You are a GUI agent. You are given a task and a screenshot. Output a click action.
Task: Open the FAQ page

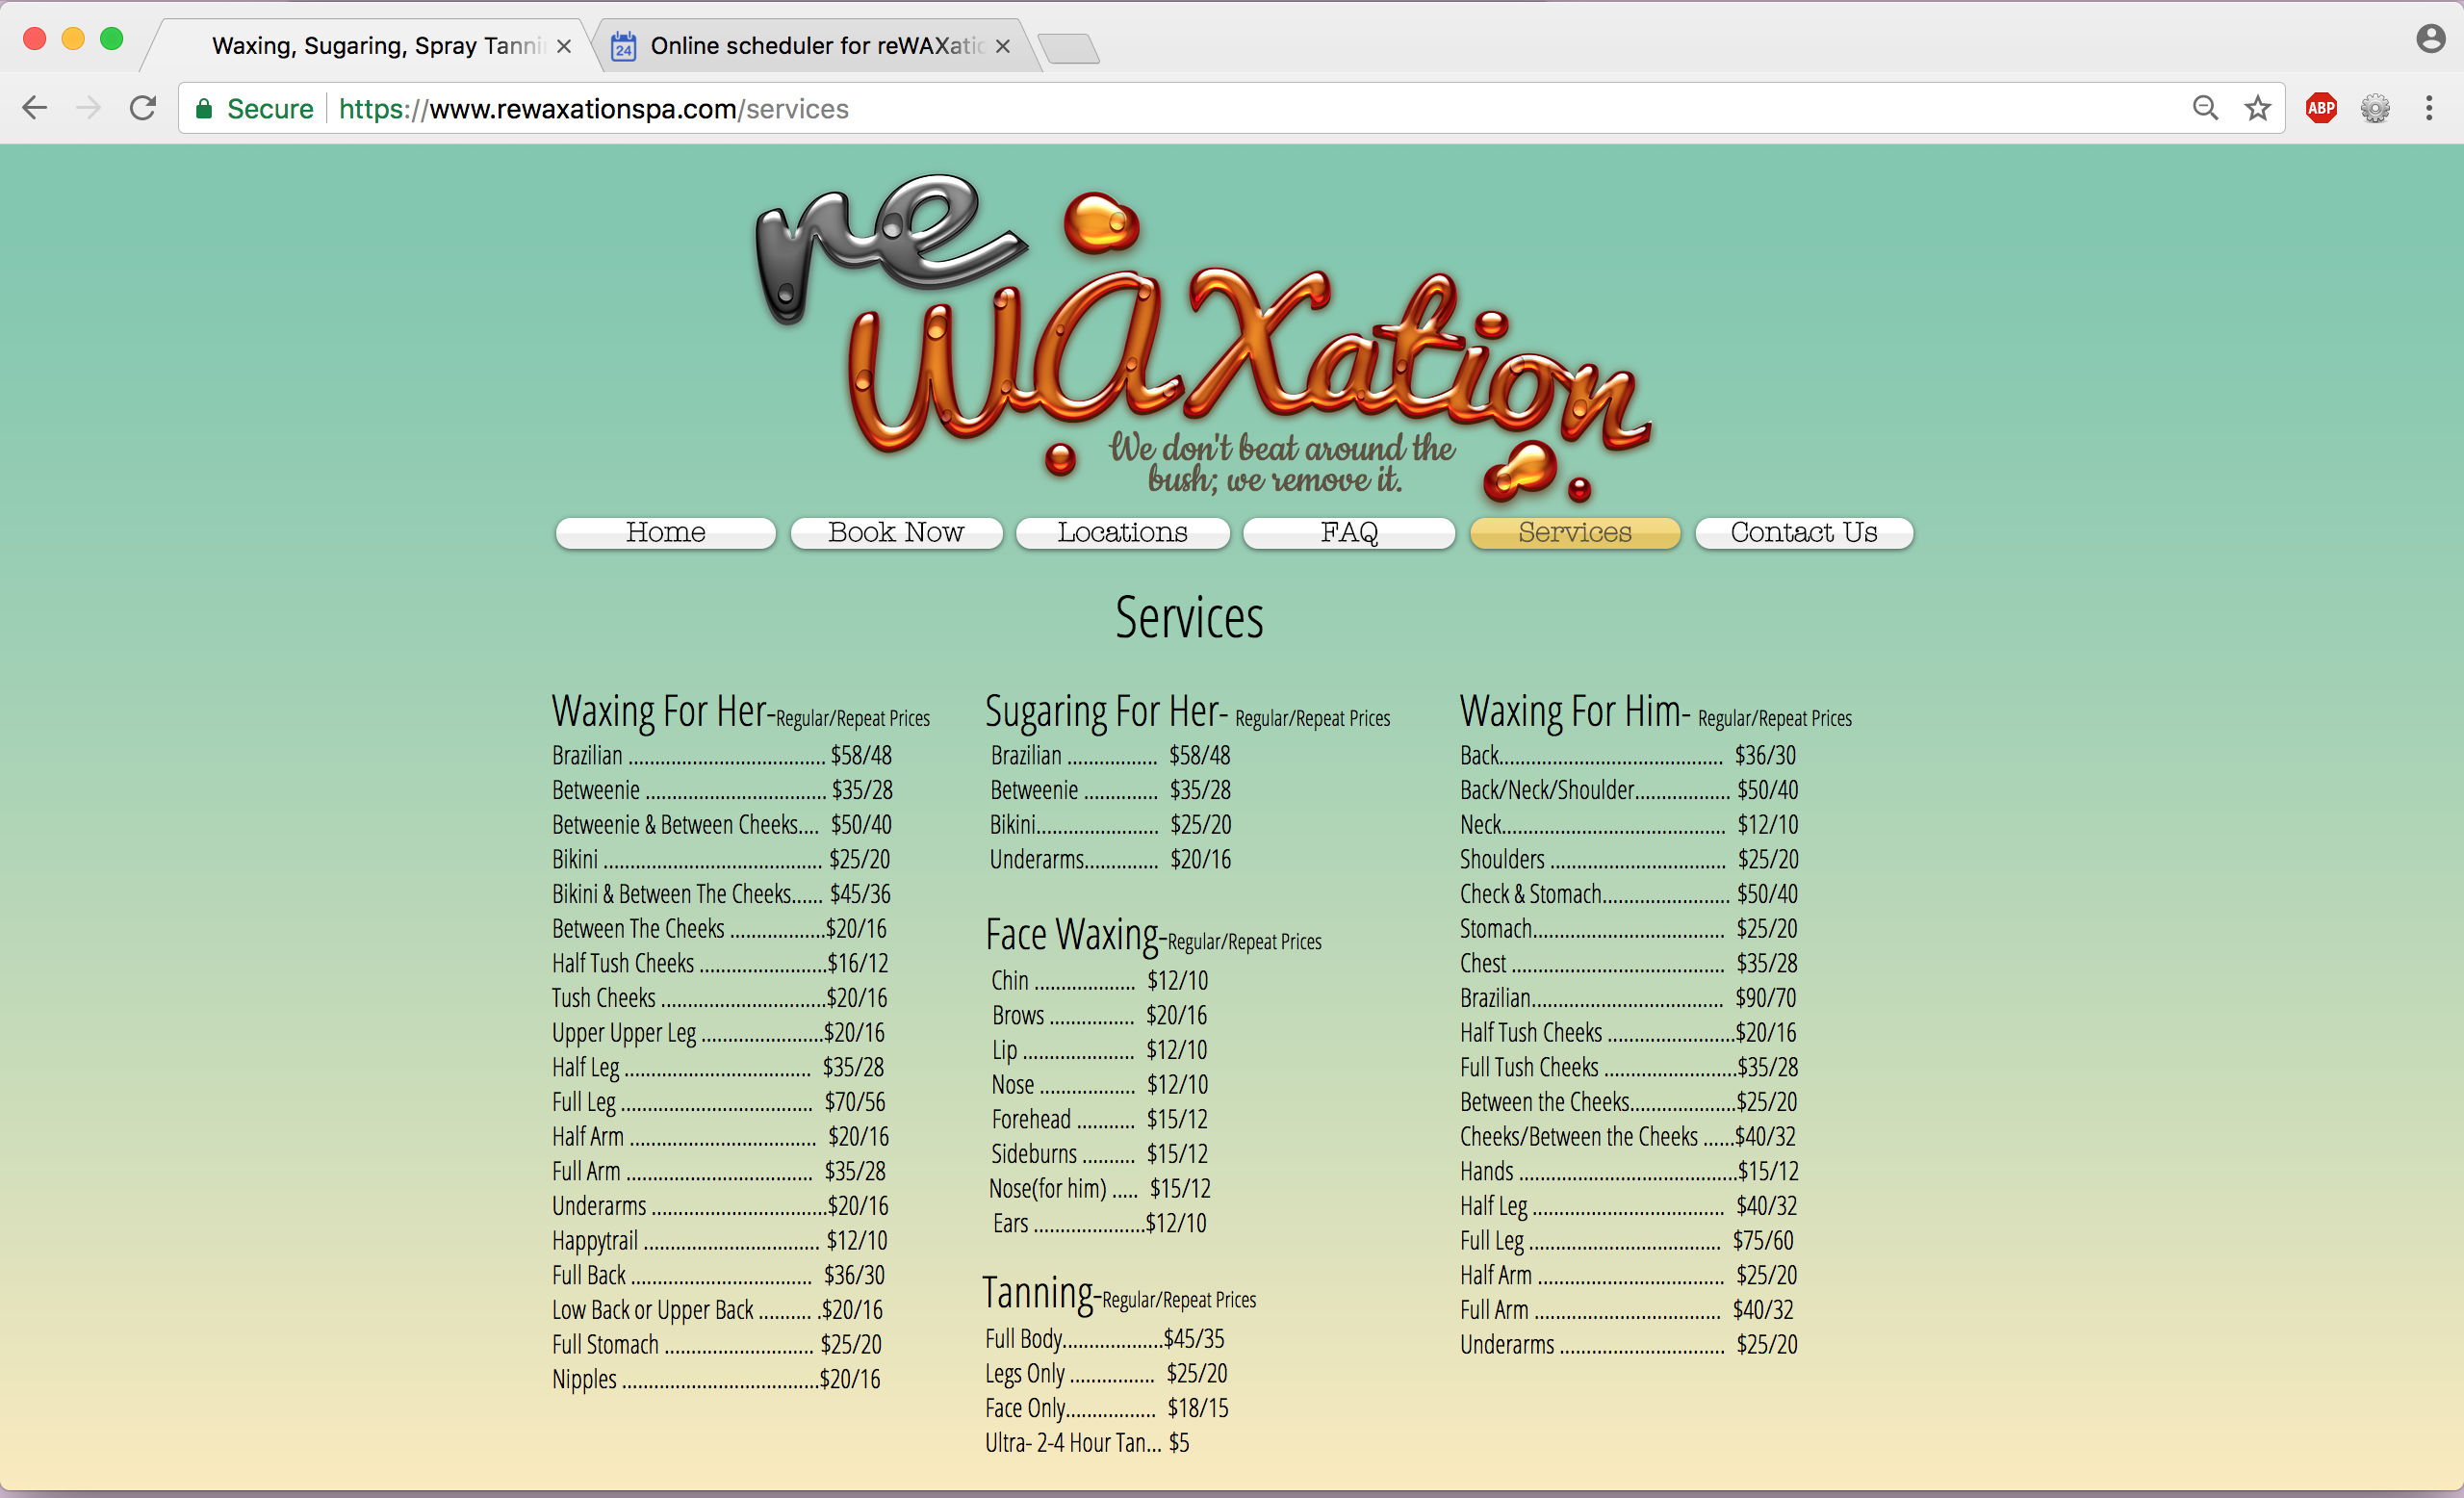pos(1349,533)
